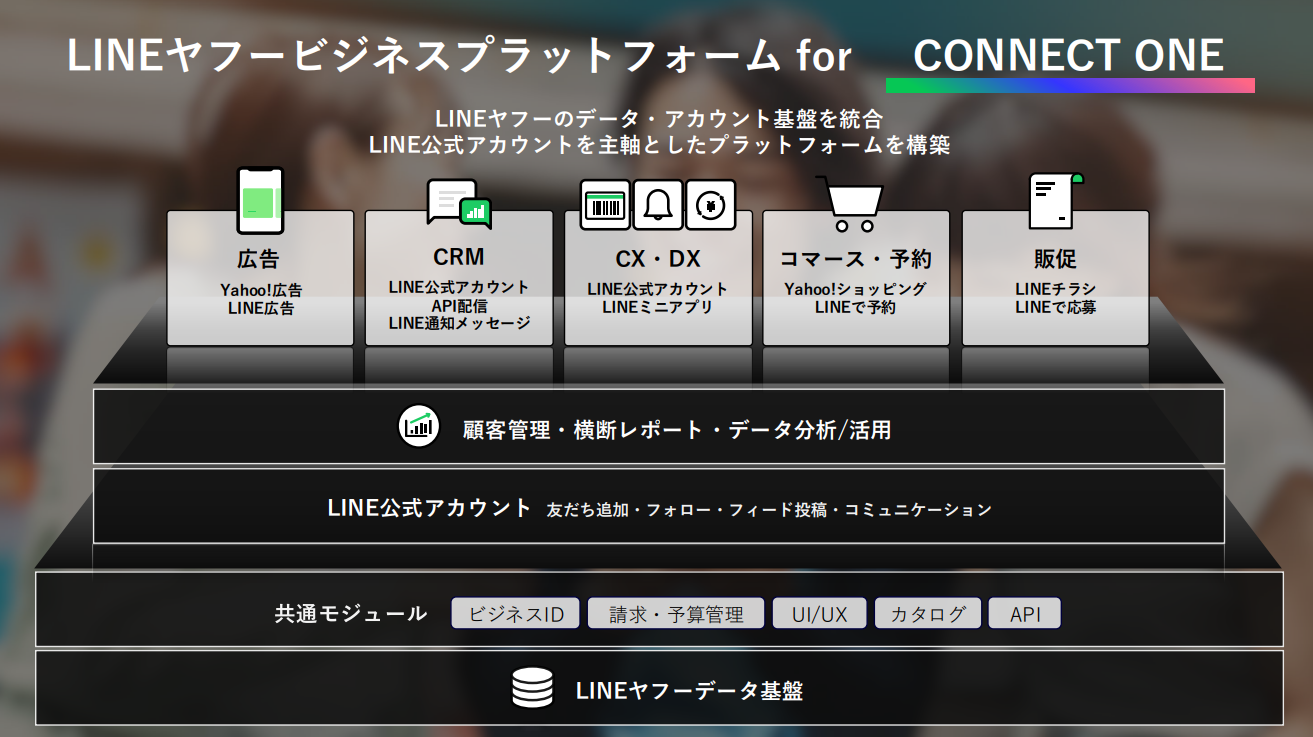Click LINE公式アカウント in the CX・DX card

(x=658, y=289)
